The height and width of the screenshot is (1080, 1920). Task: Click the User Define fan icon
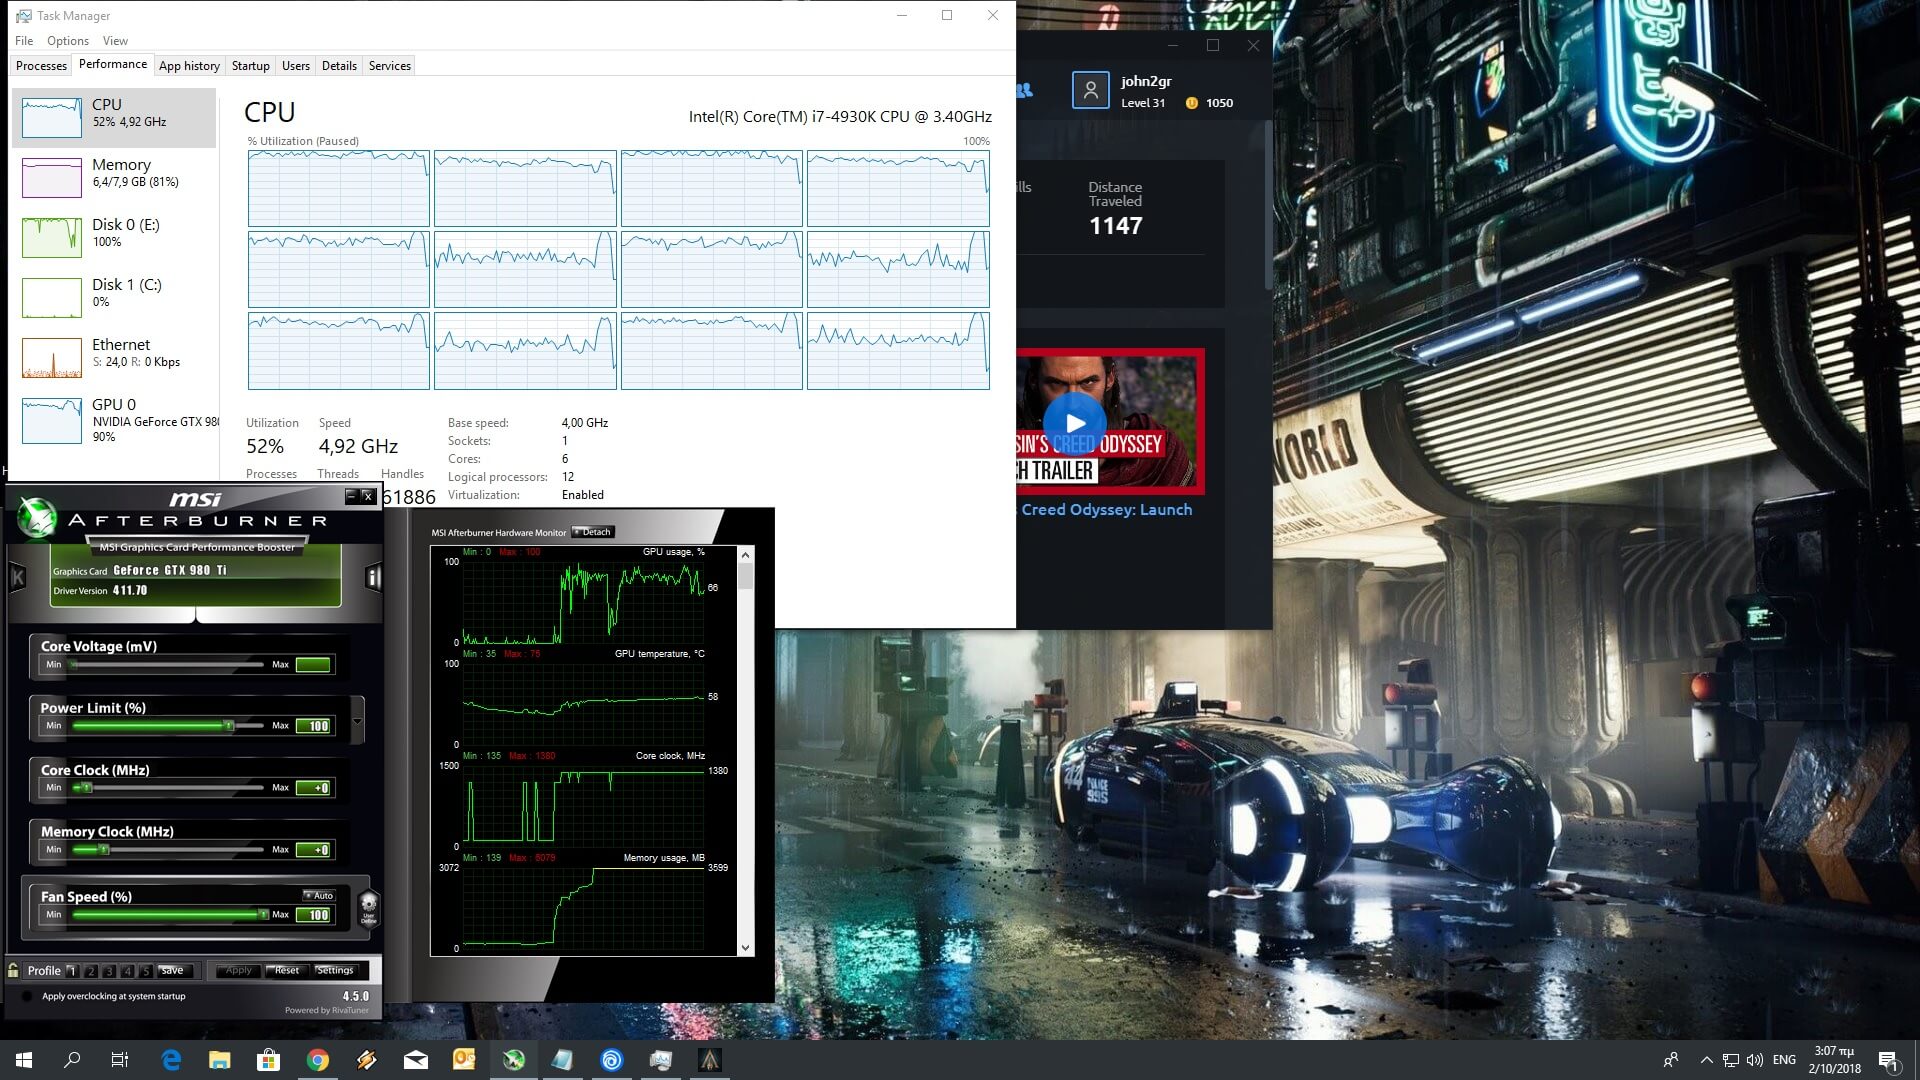(368, 909)
